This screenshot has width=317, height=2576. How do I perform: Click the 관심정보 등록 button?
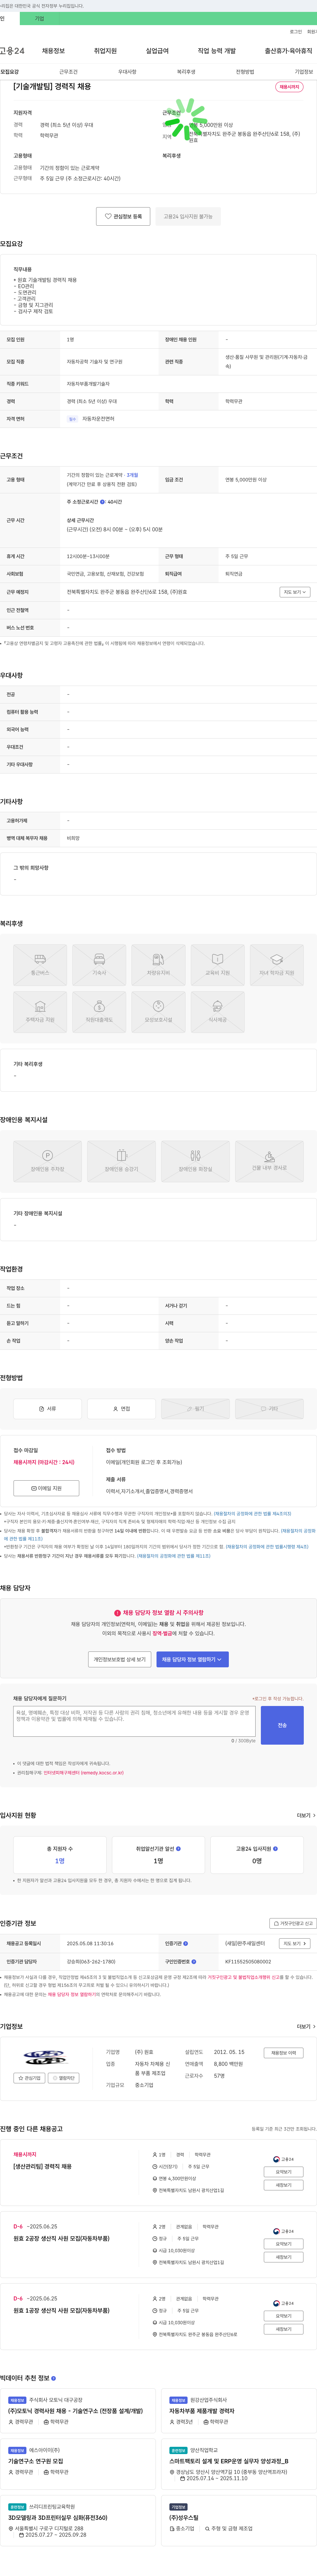[x=123, y=216]
